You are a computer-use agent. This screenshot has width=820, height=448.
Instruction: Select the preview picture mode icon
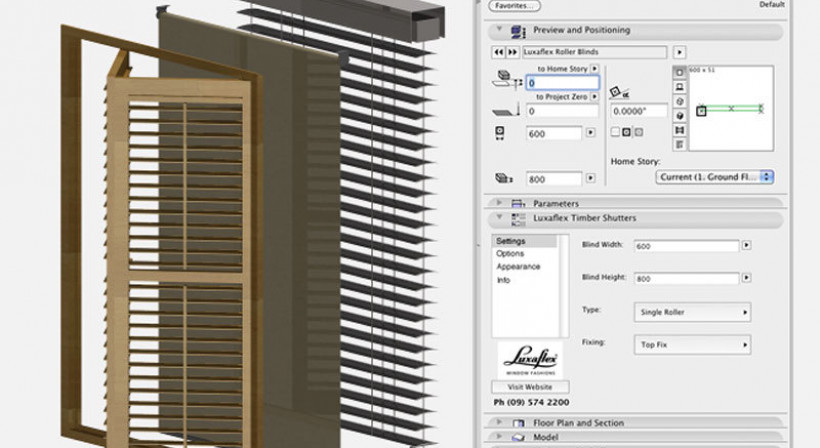680,130
